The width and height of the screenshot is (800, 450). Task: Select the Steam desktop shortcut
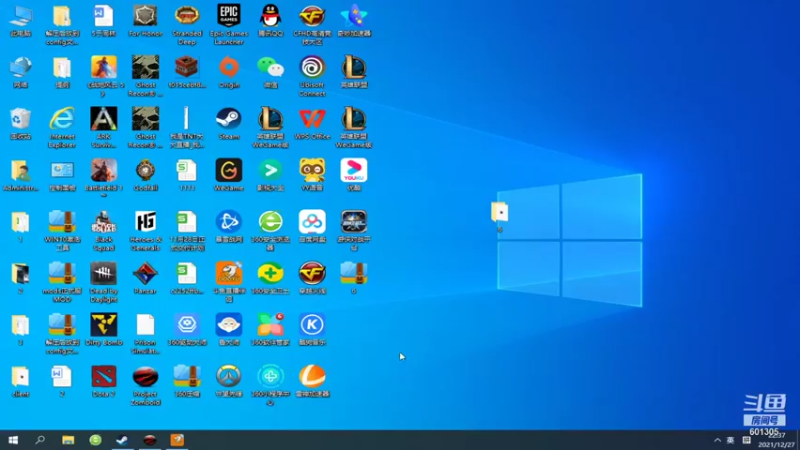pos(229,124)
